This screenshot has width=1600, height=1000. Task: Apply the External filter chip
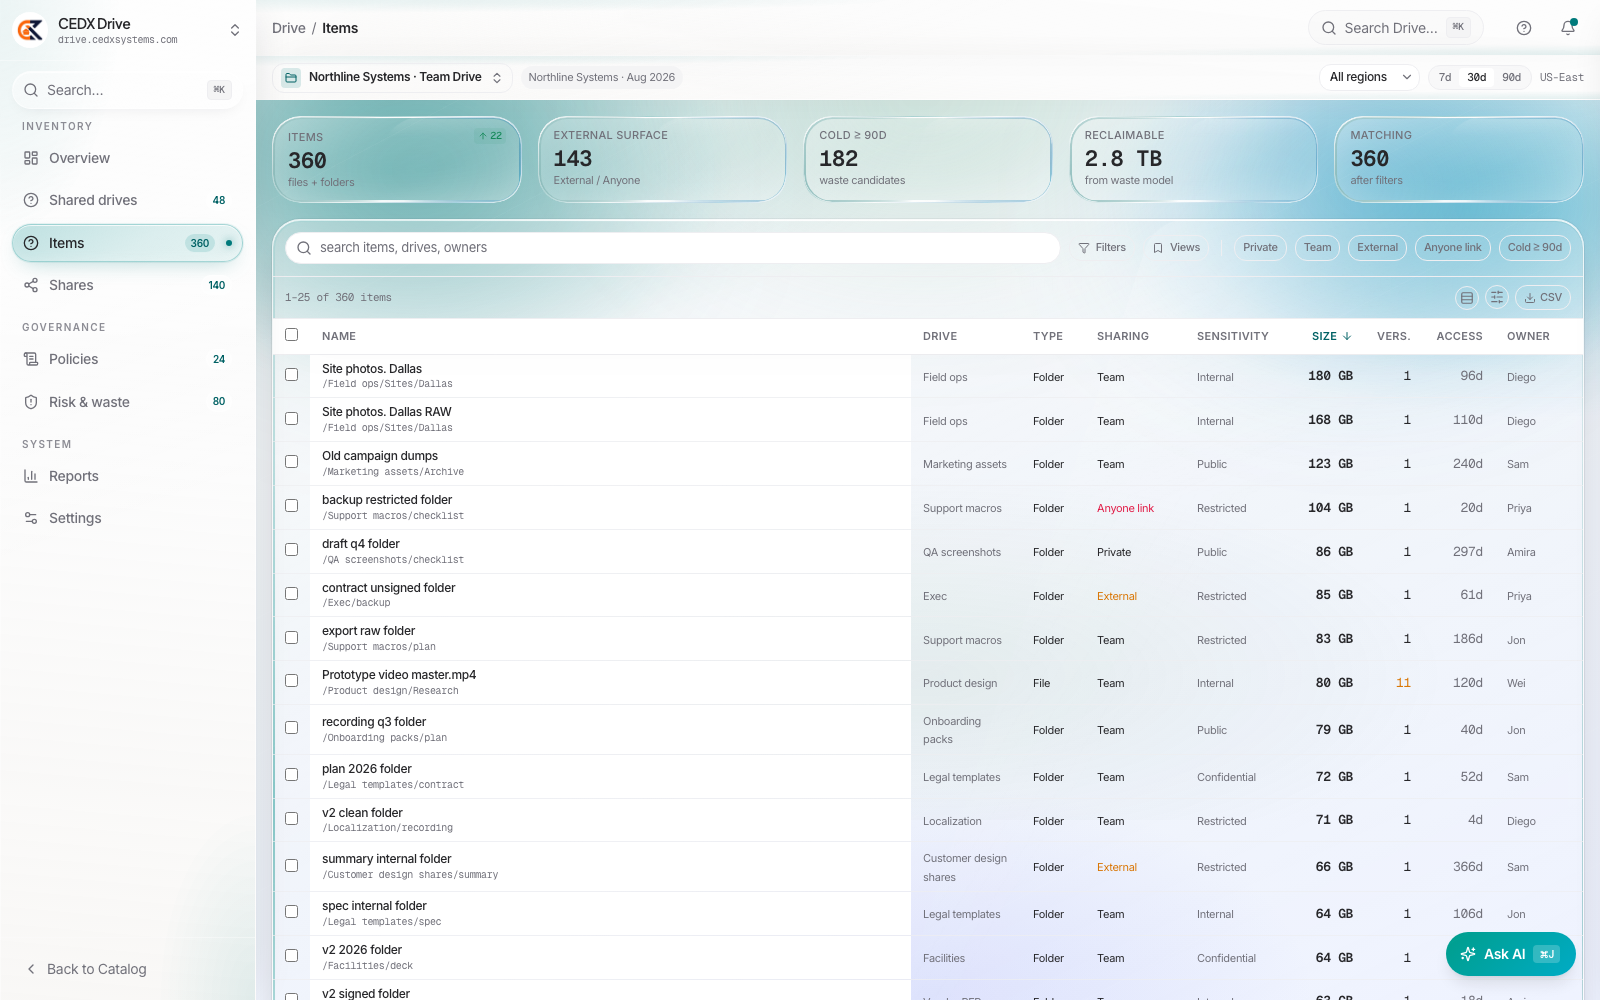1378,248
